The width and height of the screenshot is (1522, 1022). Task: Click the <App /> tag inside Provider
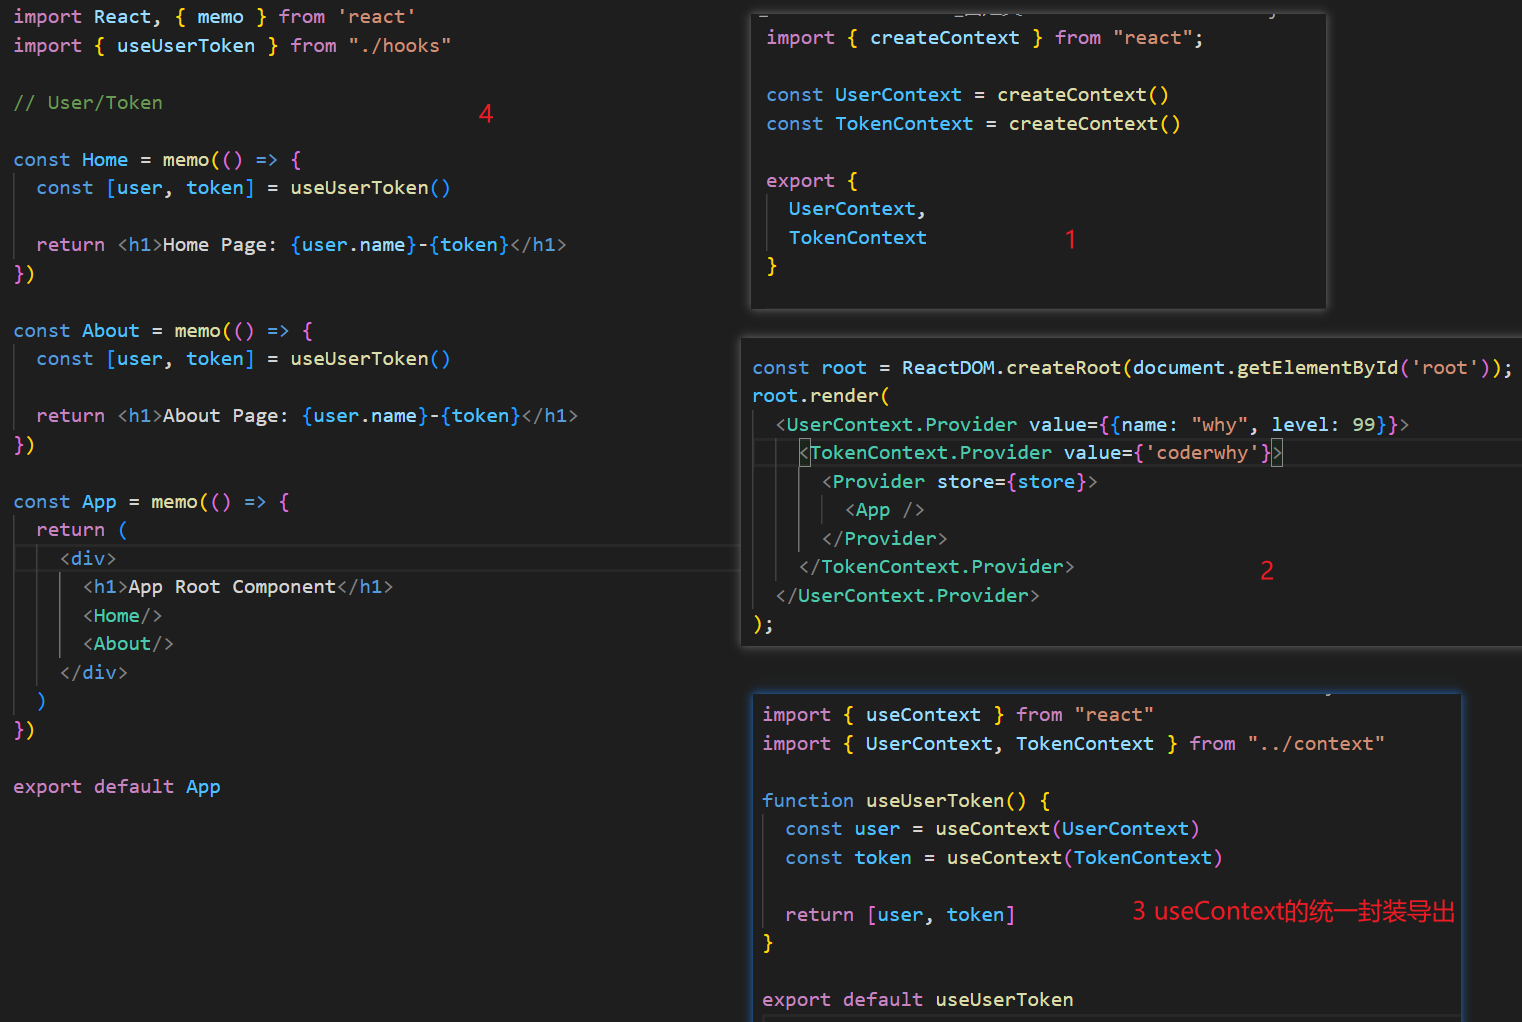[885, 510]
